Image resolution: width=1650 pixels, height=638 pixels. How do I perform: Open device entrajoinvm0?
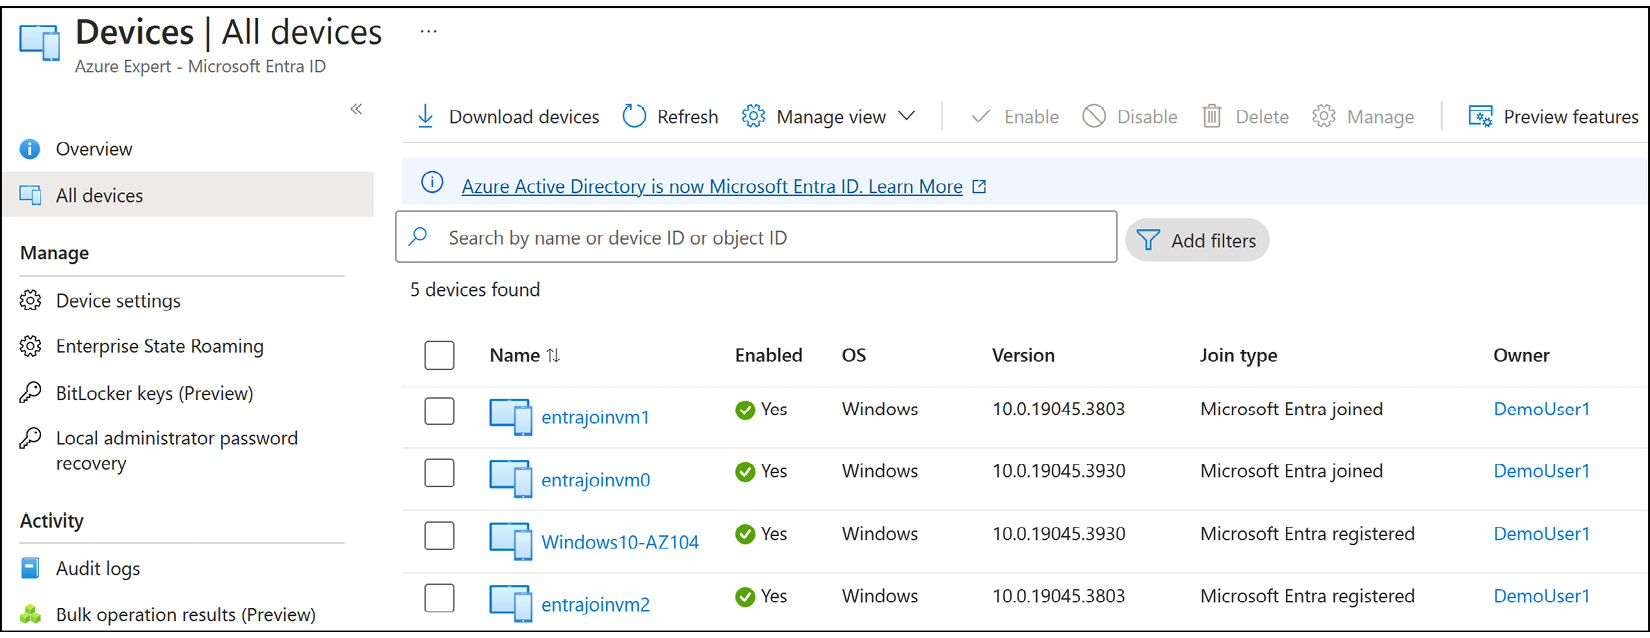(x=595, y=480)
